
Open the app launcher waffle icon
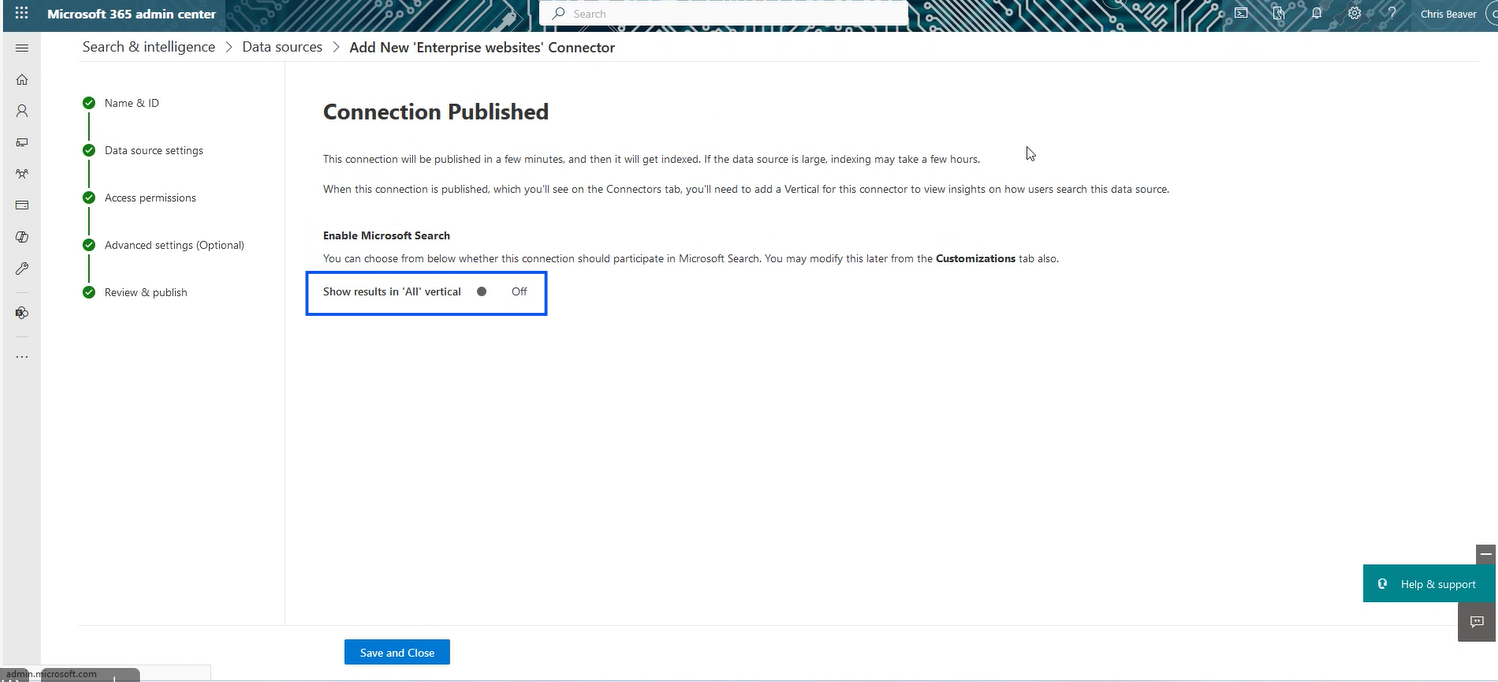click(x=21, y=14)
